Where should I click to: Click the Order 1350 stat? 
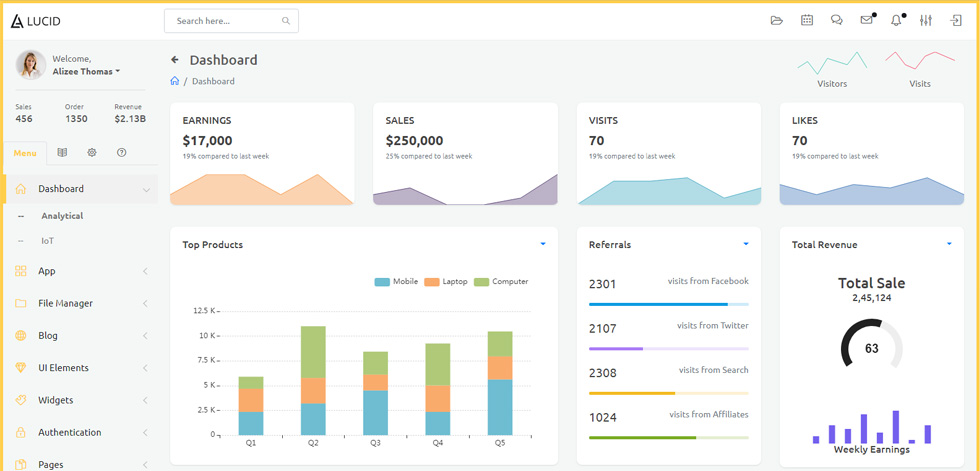coord(76,113)
